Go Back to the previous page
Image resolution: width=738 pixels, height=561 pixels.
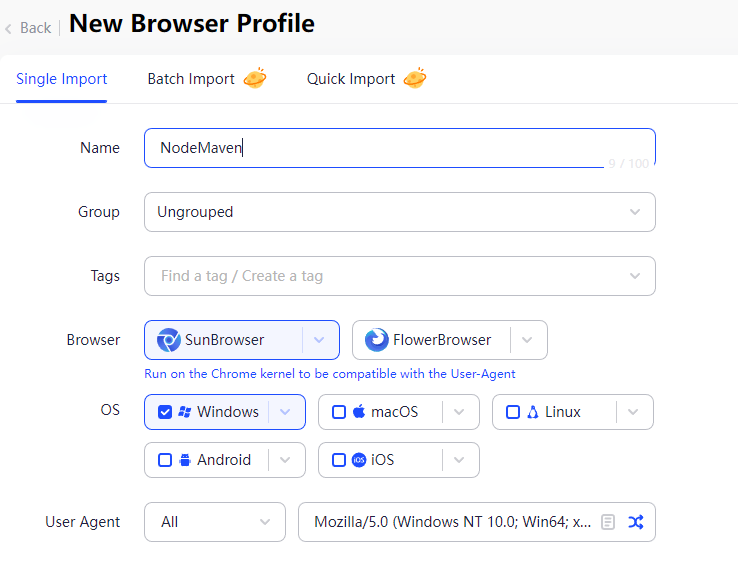[29, 27]
